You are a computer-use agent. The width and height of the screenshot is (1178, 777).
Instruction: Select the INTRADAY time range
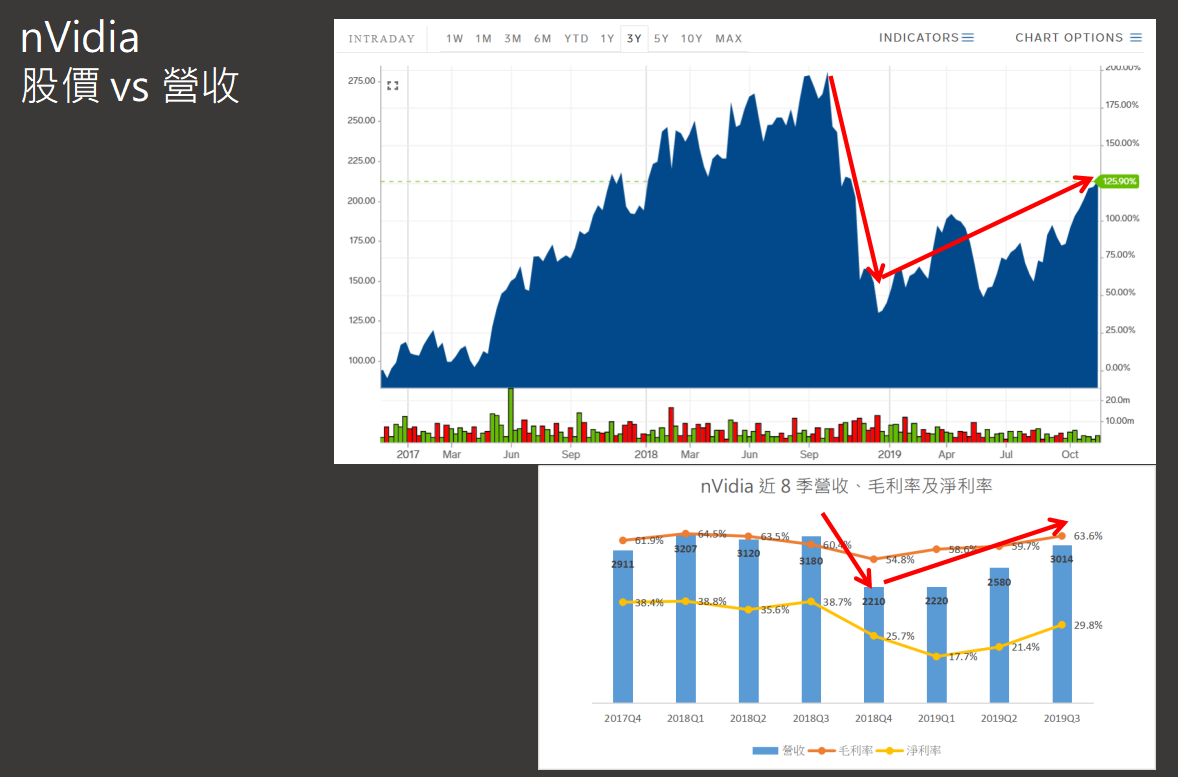coord(382,38)
